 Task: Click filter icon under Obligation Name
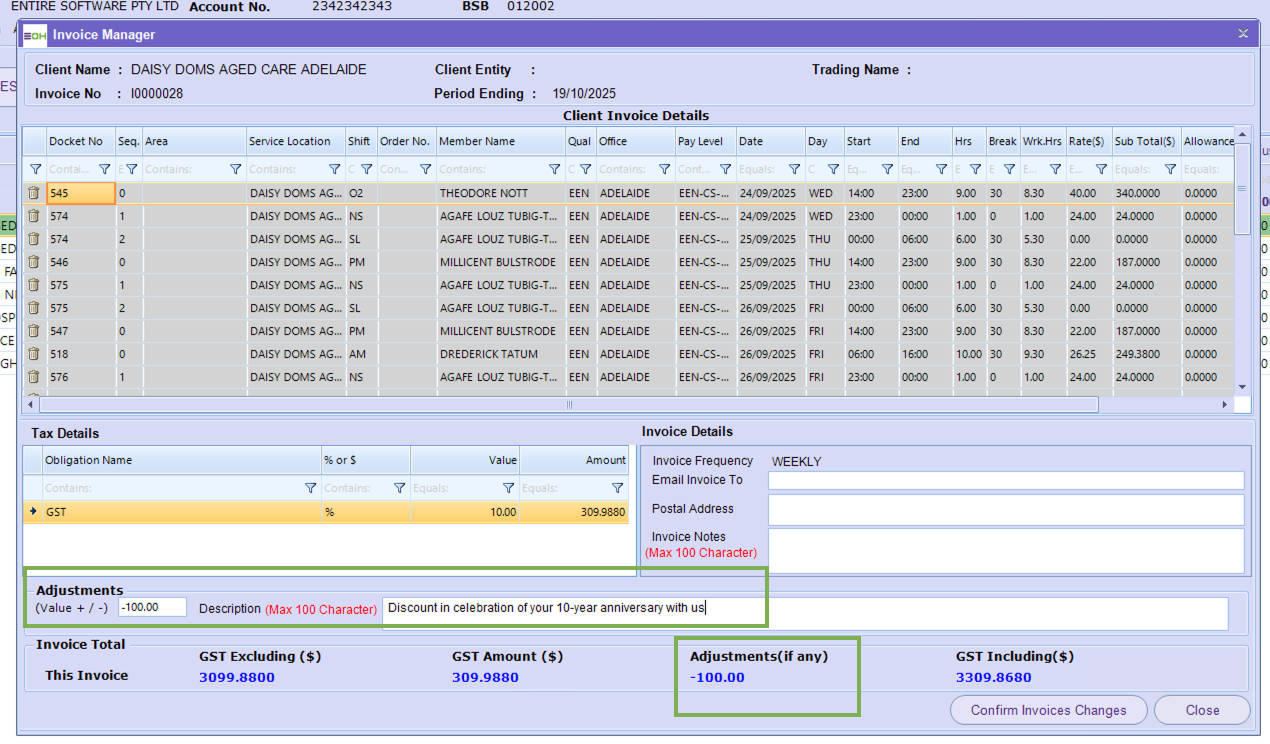309,488
